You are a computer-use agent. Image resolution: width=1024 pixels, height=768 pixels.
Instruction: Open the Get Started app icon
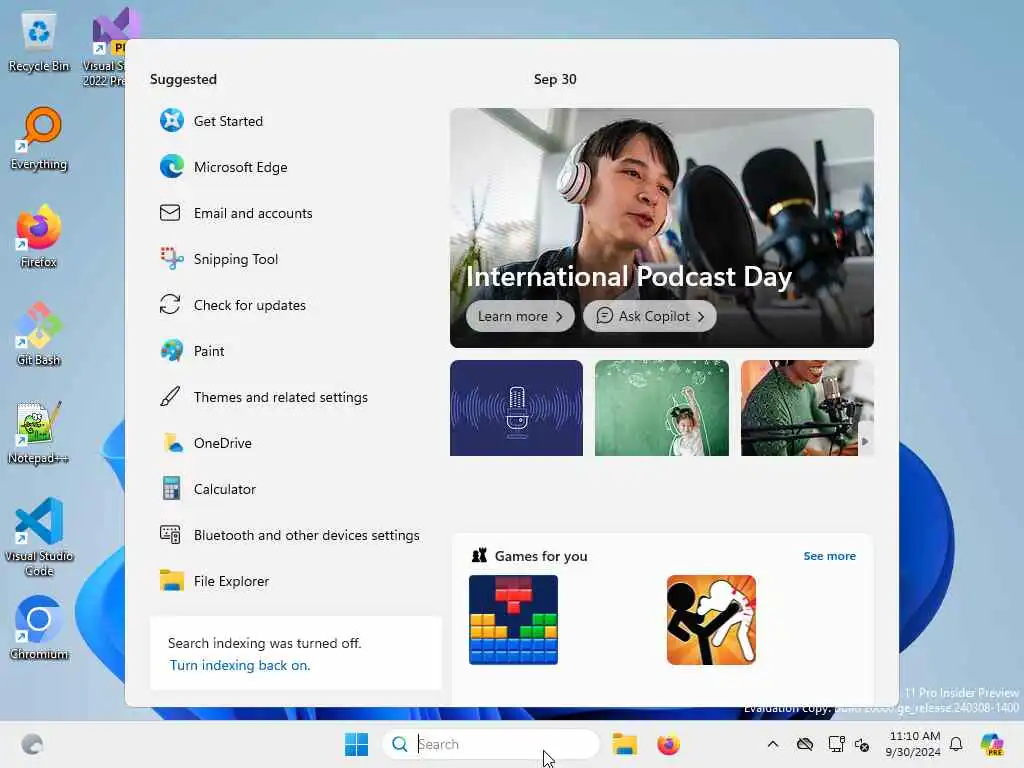pyautogui.click(x=172, y=121)
